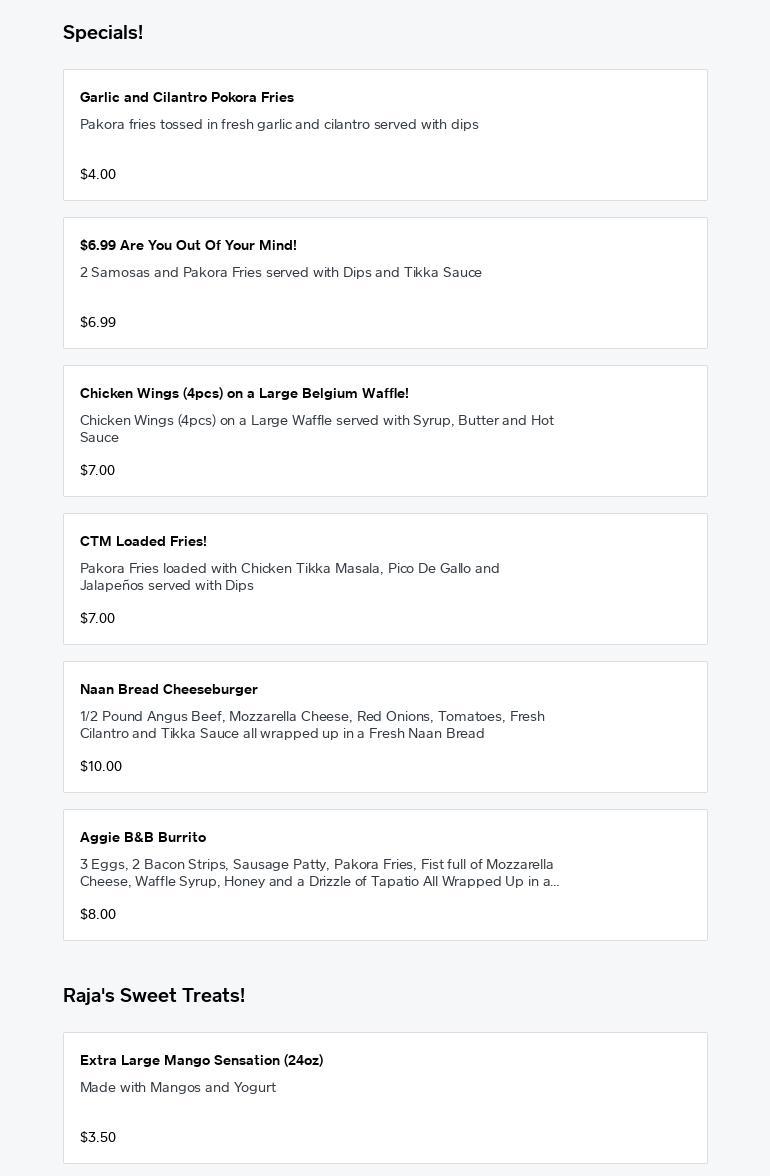Open the Aggie B&B Burrito item
The width and height of the screenshot is (770, 1176).
[x=143, y=837]
